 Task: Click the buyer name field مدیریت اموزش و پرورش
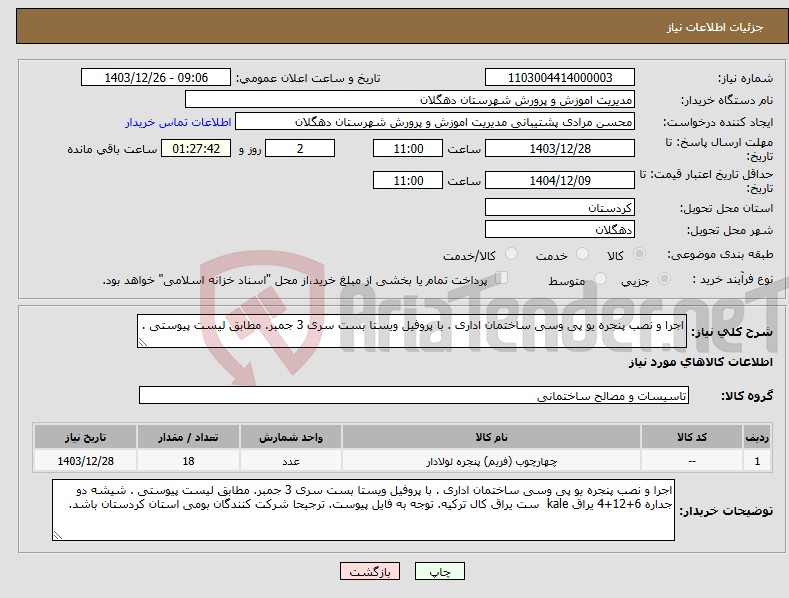410,100
